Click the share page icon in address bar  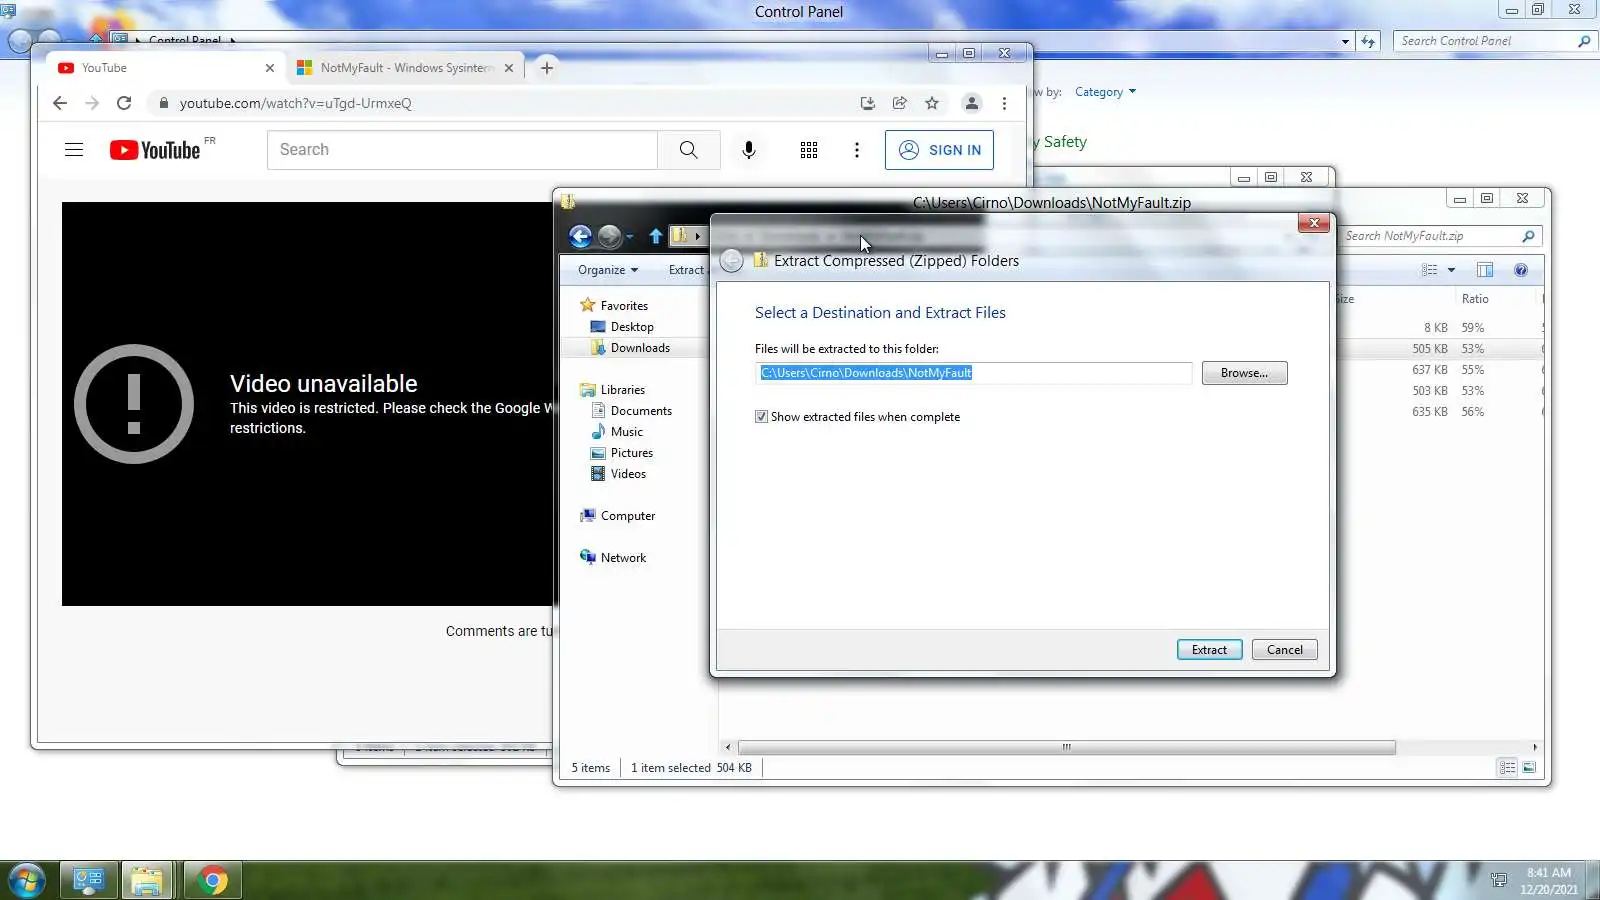point(900,103)
